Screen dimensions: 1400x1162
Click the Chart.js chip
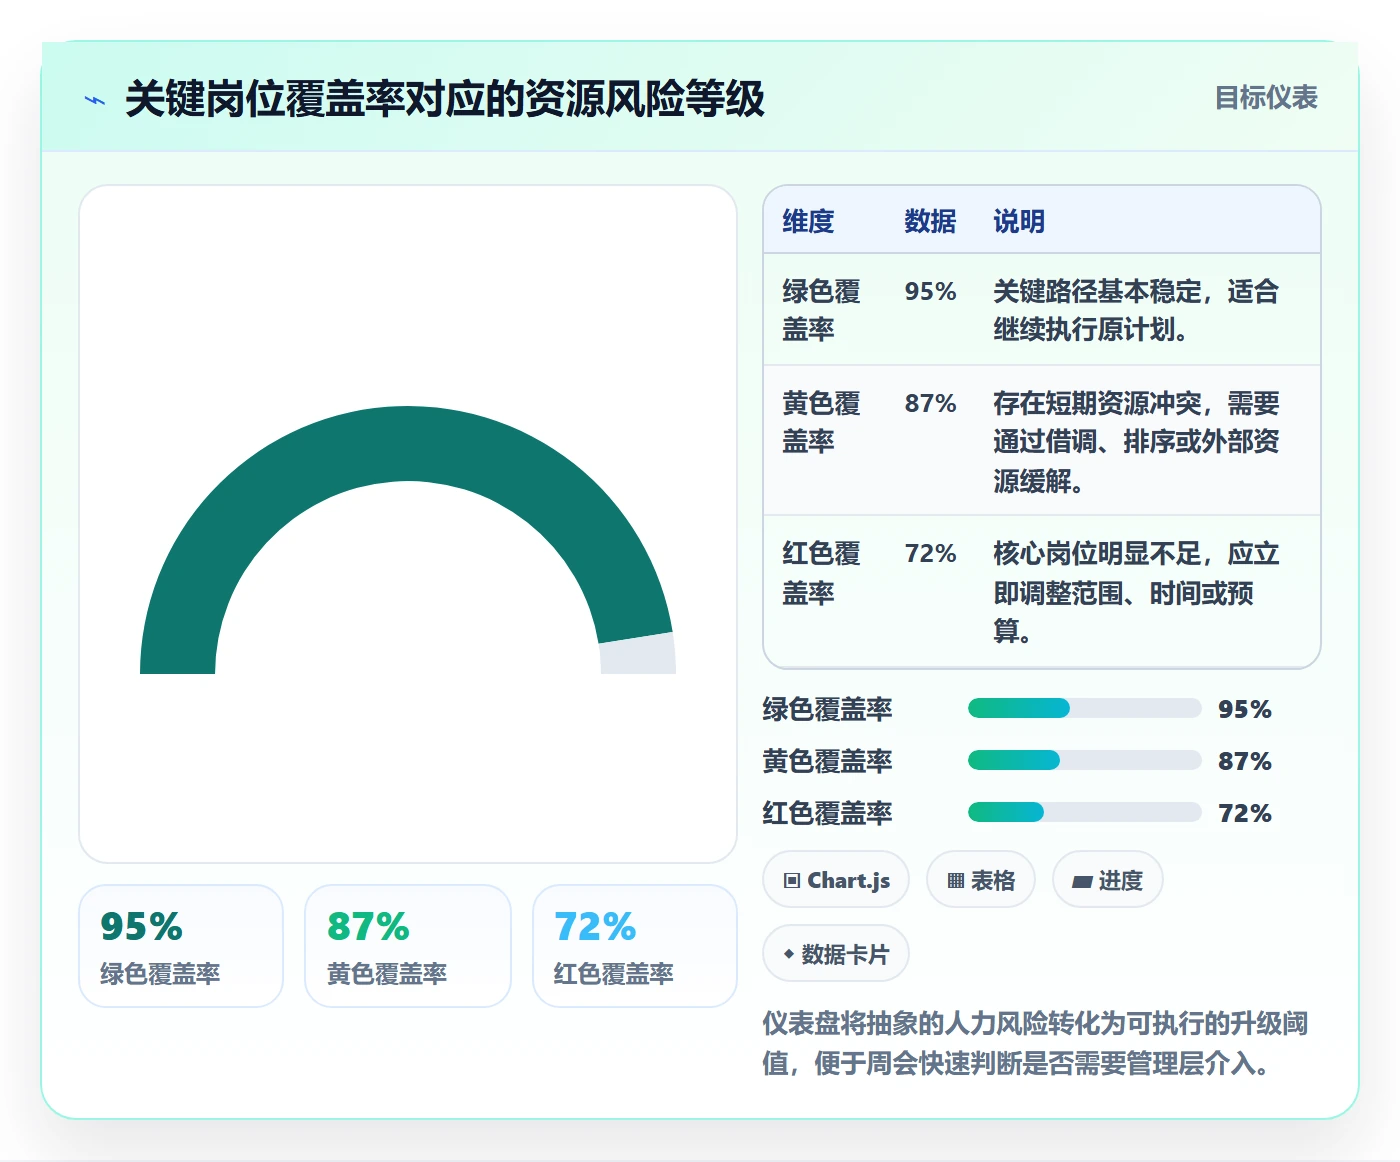[x=836, y=880]
